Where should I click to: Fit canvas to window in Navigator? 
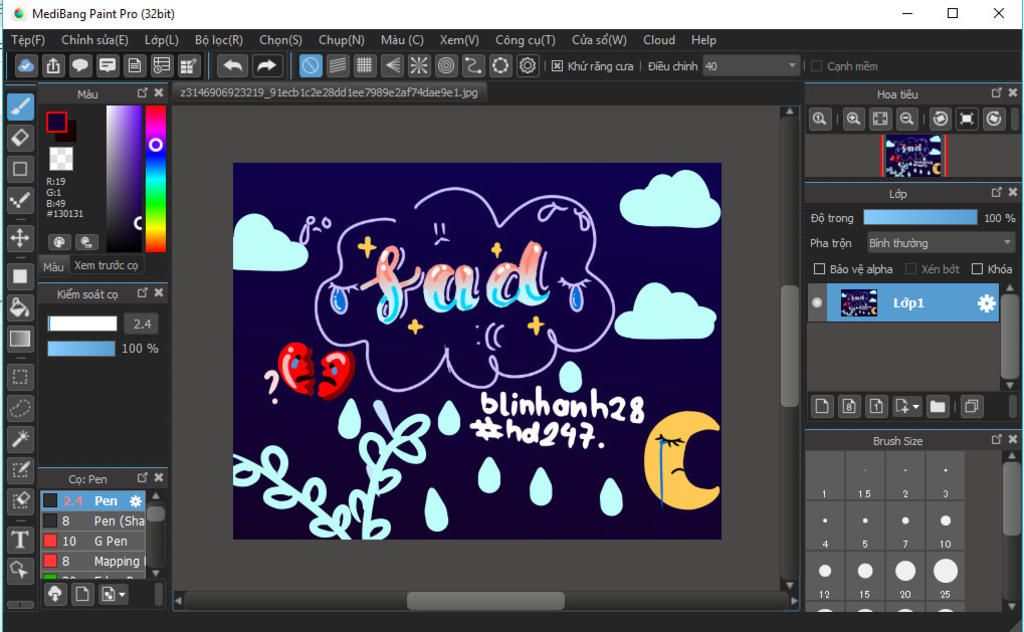(880, 119)
